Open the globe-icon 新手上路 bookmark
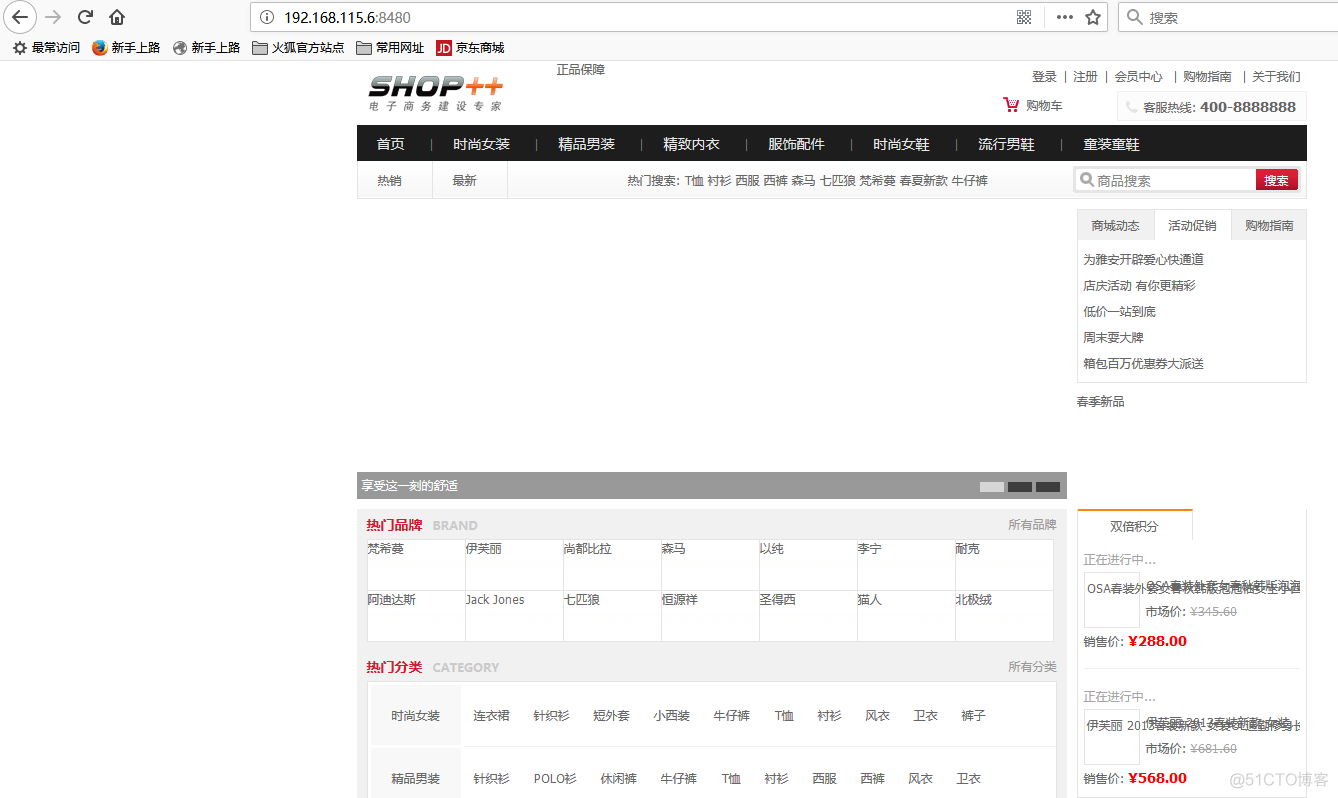Screen dimensions: 1338x798 206,47
